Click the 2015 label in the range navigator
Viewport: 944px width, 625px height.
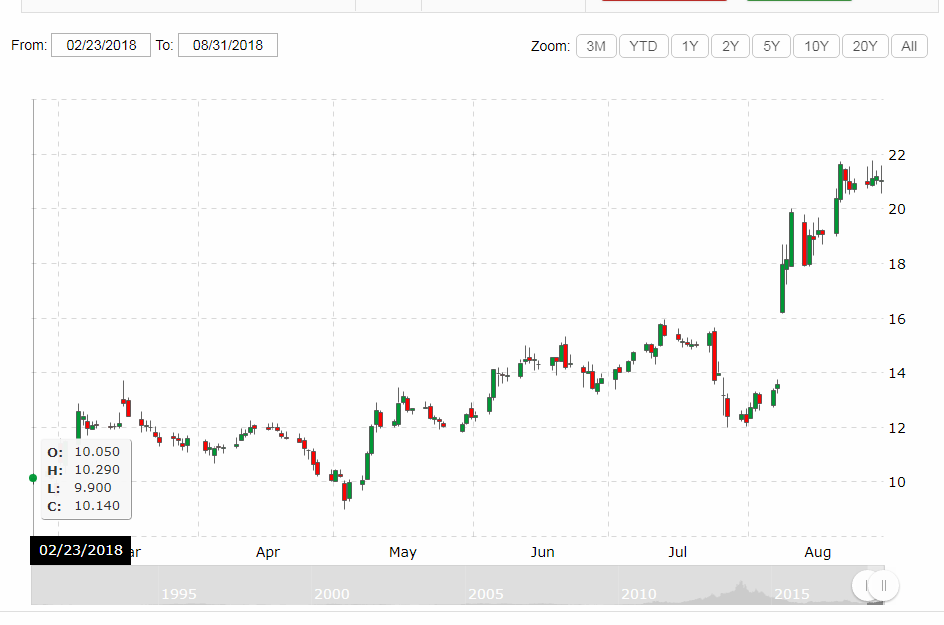(792, 594)
